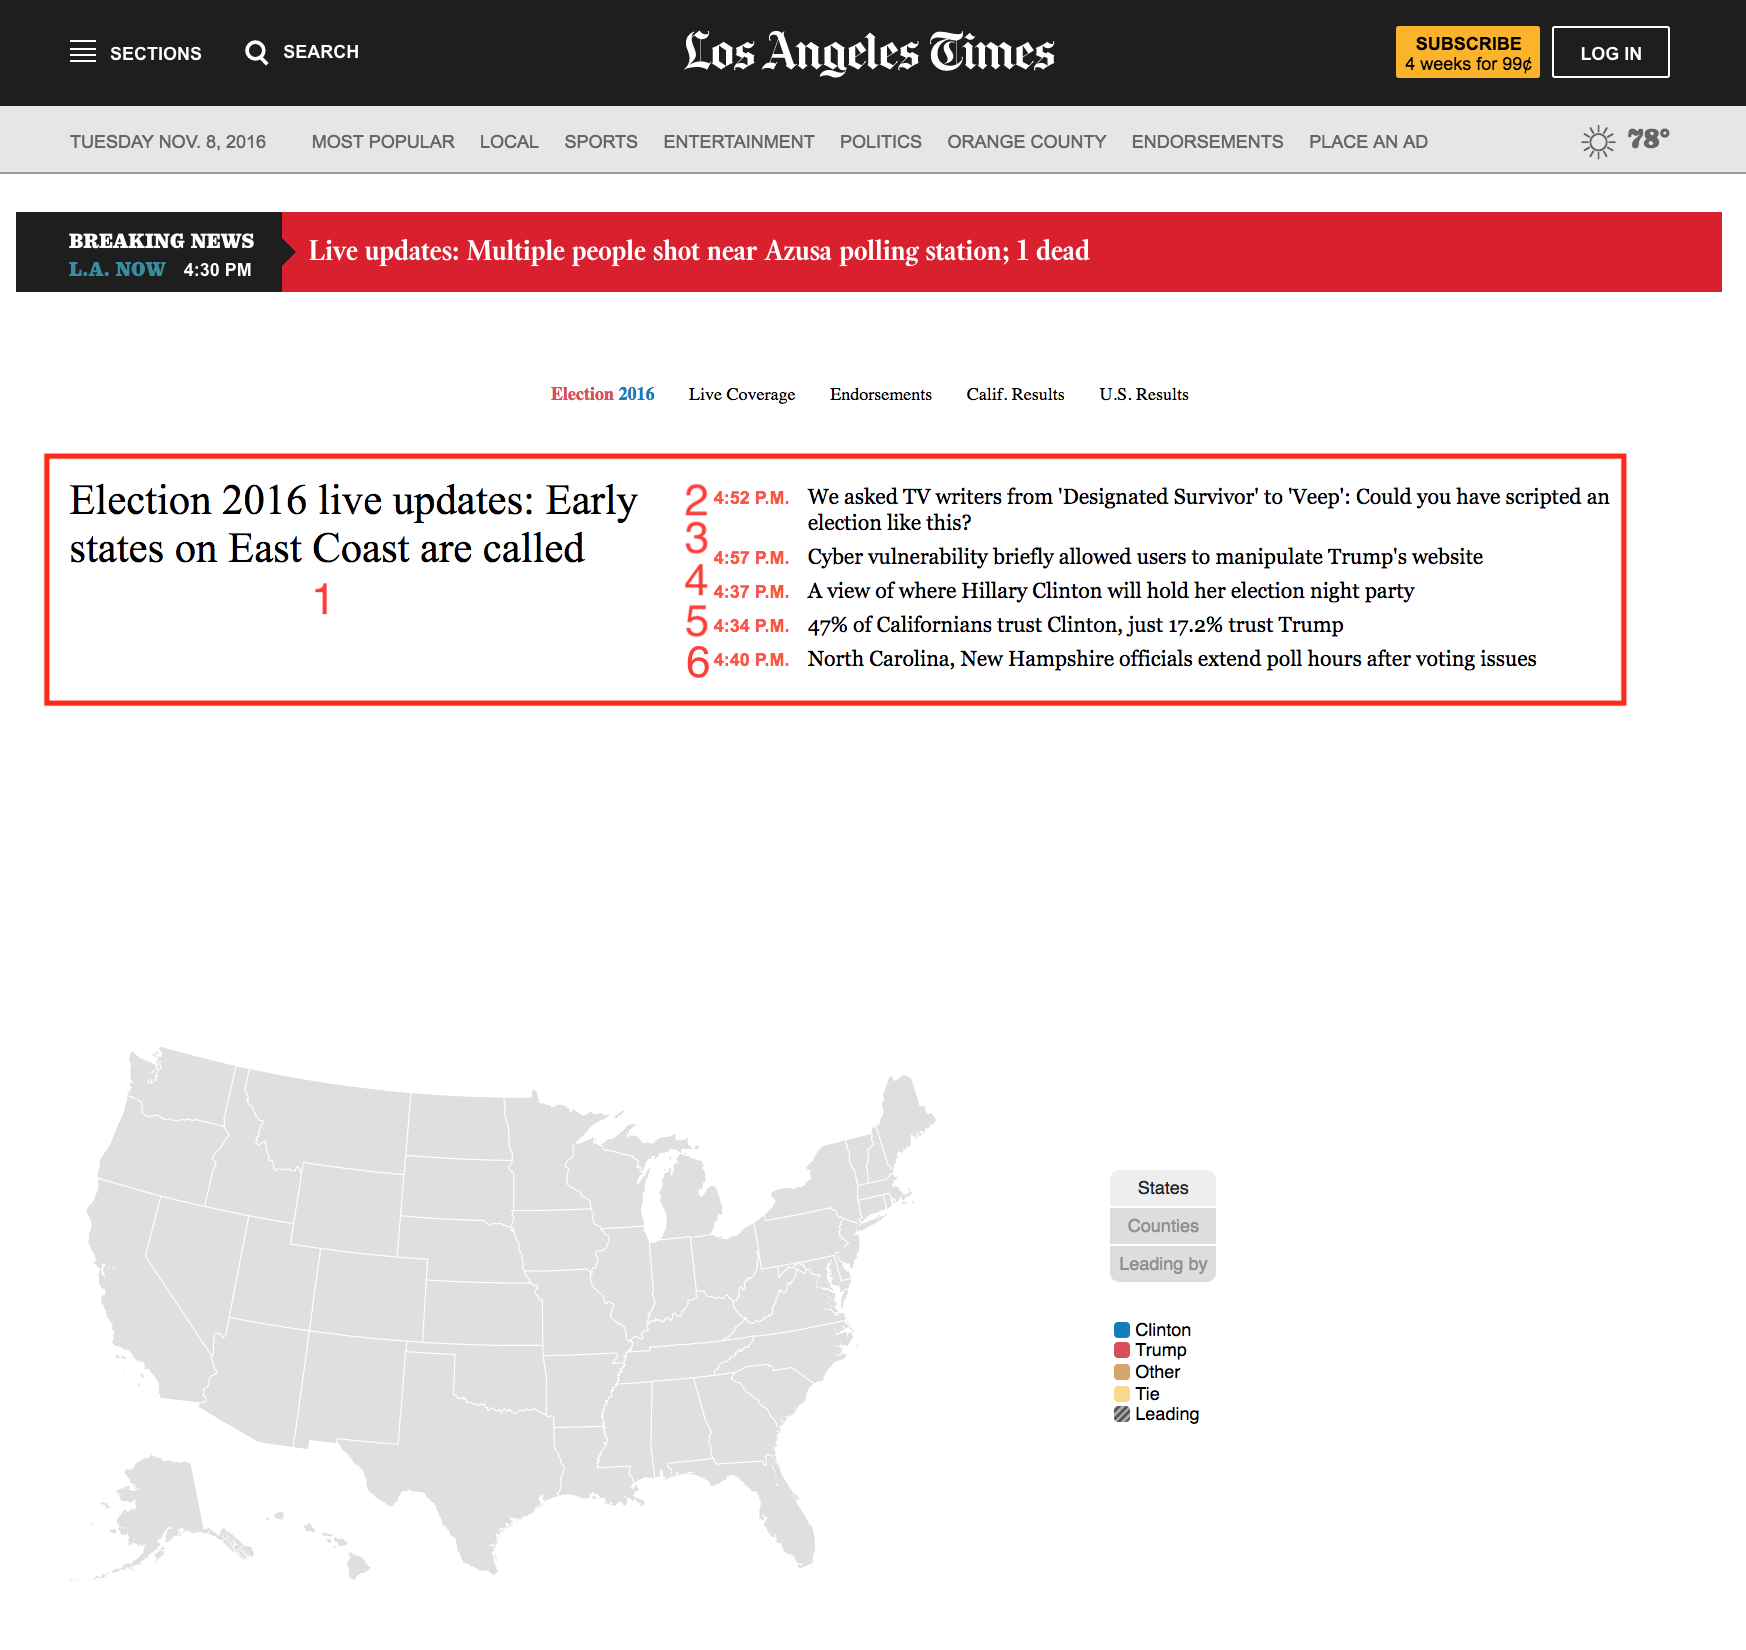The image size is (1746, 1650).
Task: Open the Orange County section
Action: pyautogui.click(x=1027, y=141)
